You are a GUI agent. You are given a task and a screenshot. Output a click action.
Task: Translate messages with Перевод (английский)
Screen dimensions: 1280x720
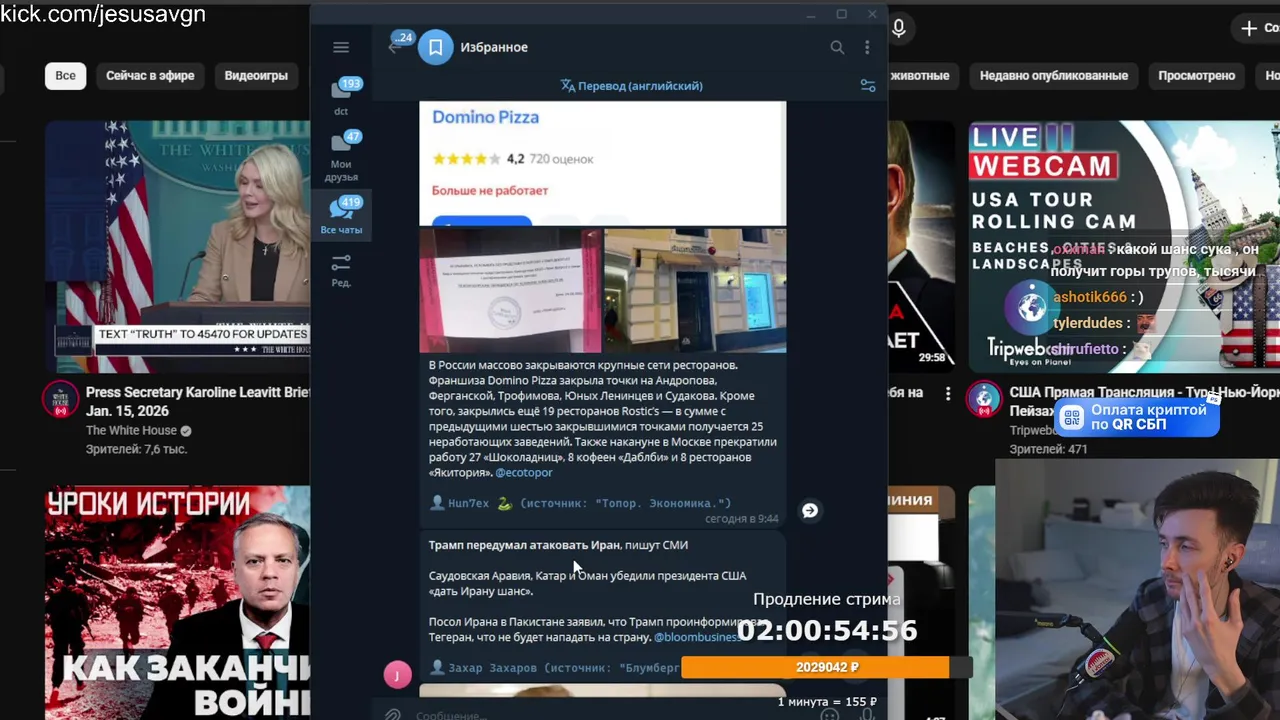click(631, 86)
